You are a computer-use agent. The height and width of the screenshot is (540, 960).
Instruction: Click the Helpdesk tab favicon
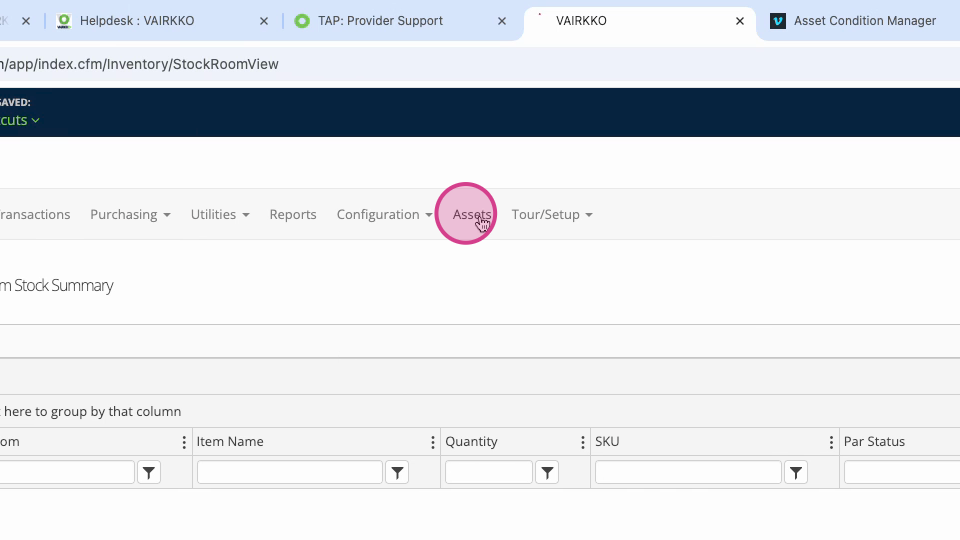(64, 21)
